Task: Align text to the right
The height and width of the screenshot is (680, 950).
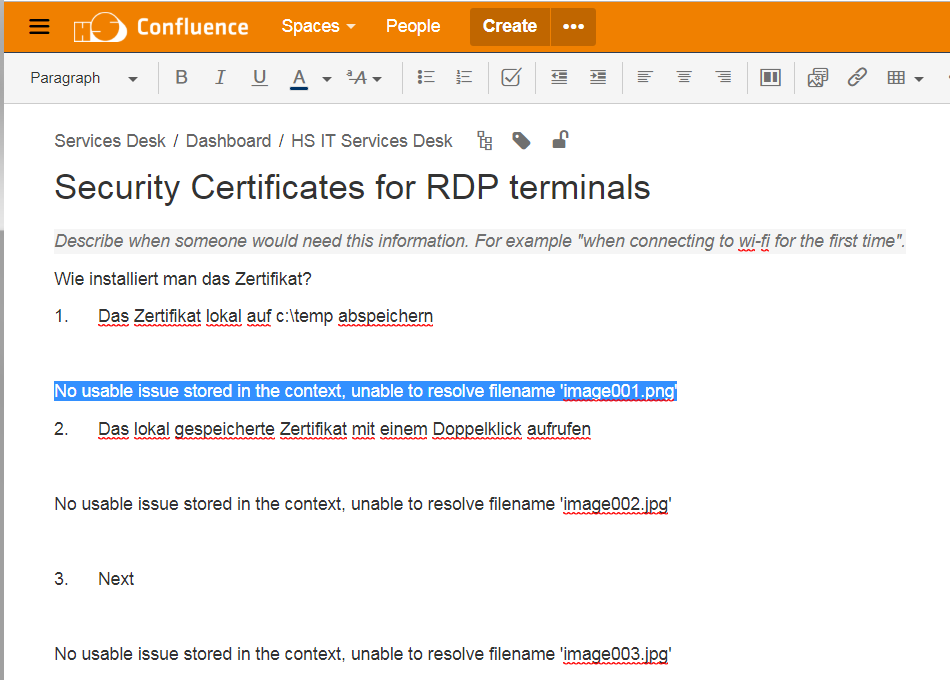Action: pos(723,77)
